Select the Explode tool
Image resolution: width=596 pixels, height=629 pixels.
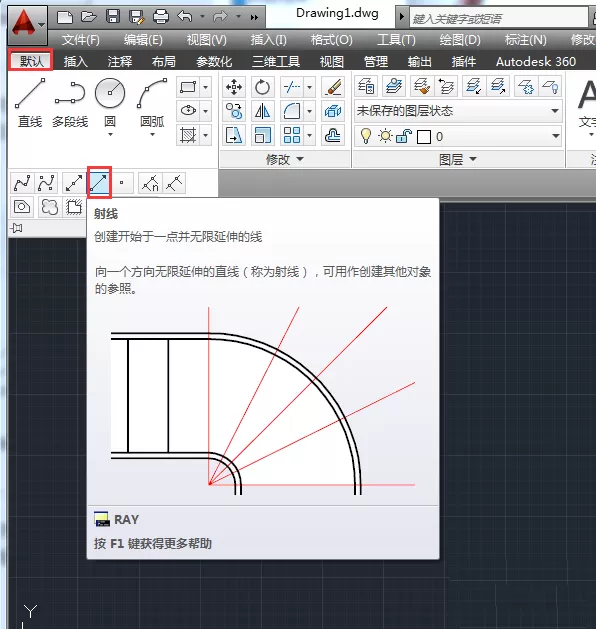click(x=333, y=111)
